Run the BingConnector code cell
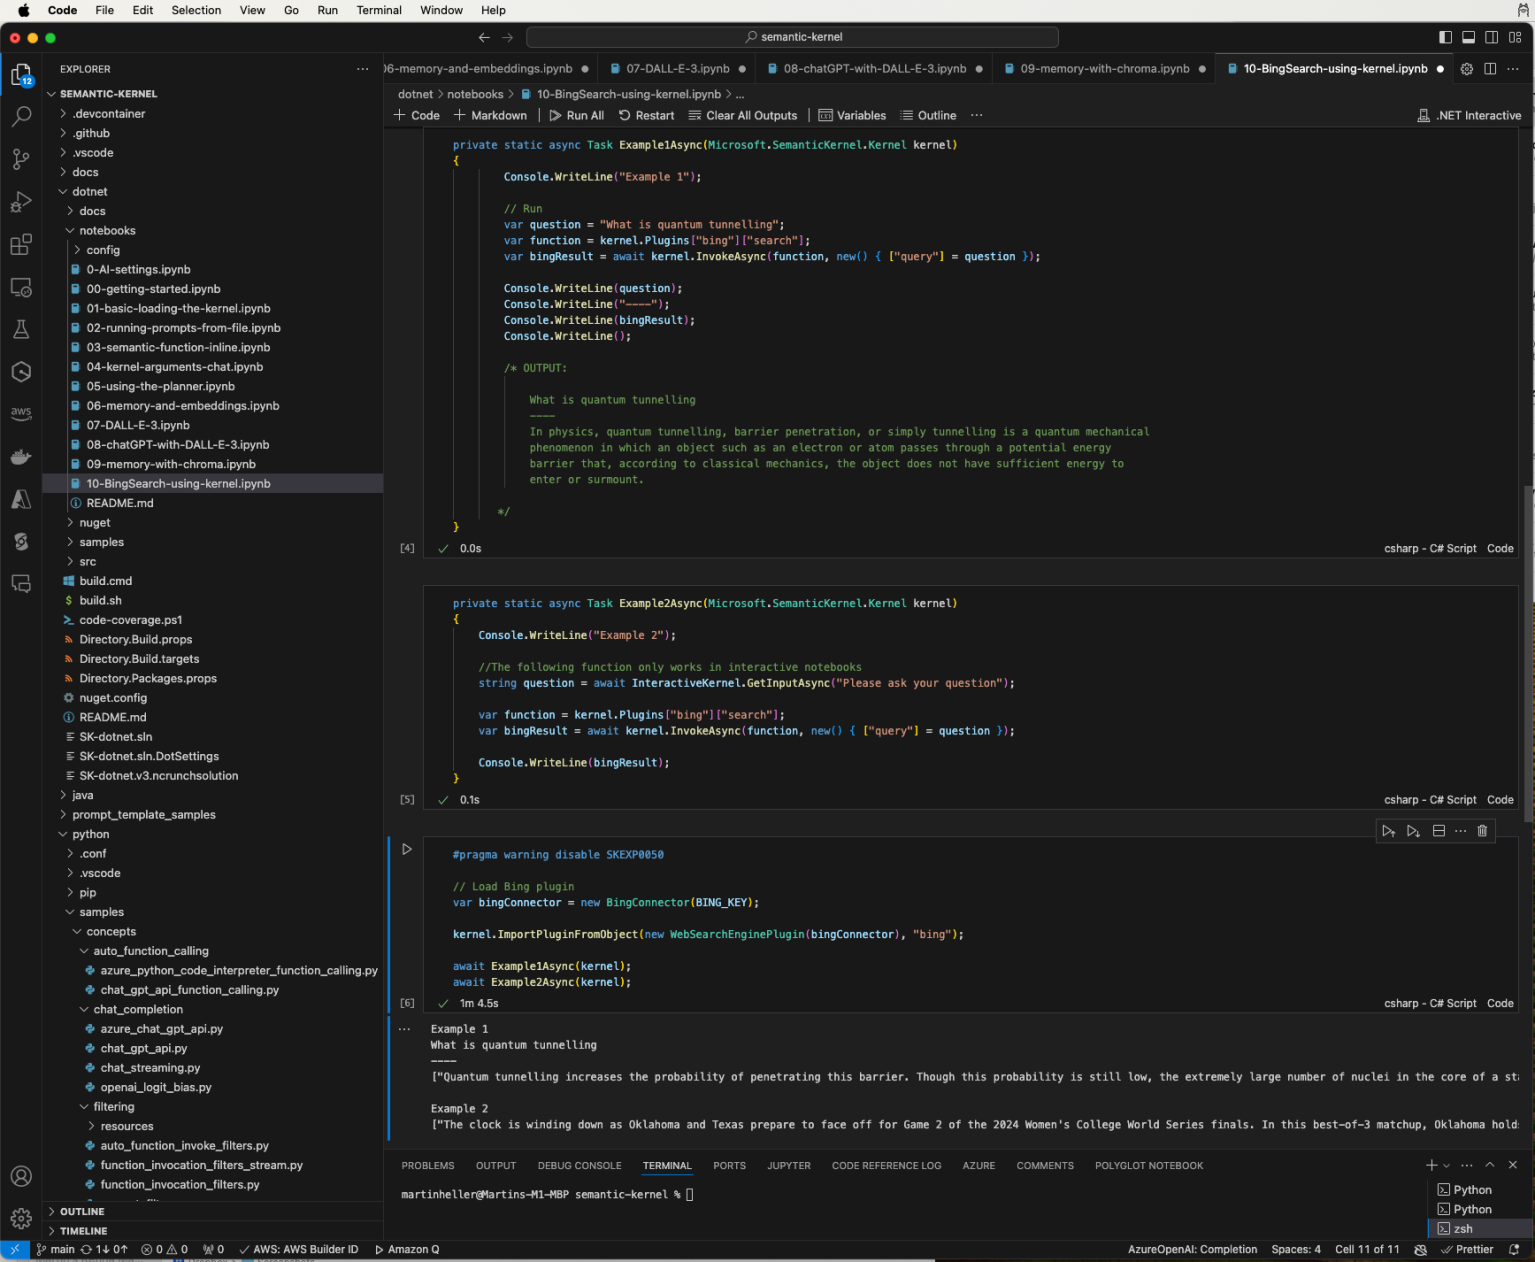This screenshot has width=1535, height=1262. click(407, 849)
